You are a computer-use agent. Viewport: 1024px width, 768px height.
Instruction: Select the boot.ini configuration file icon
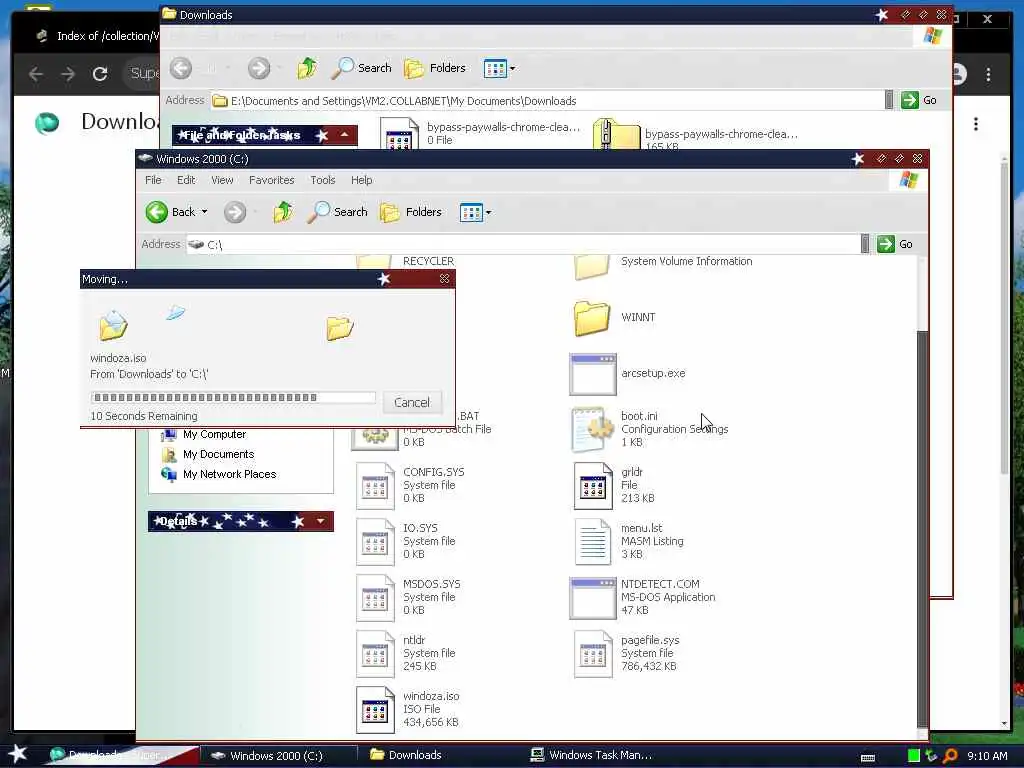click(592, 430)
